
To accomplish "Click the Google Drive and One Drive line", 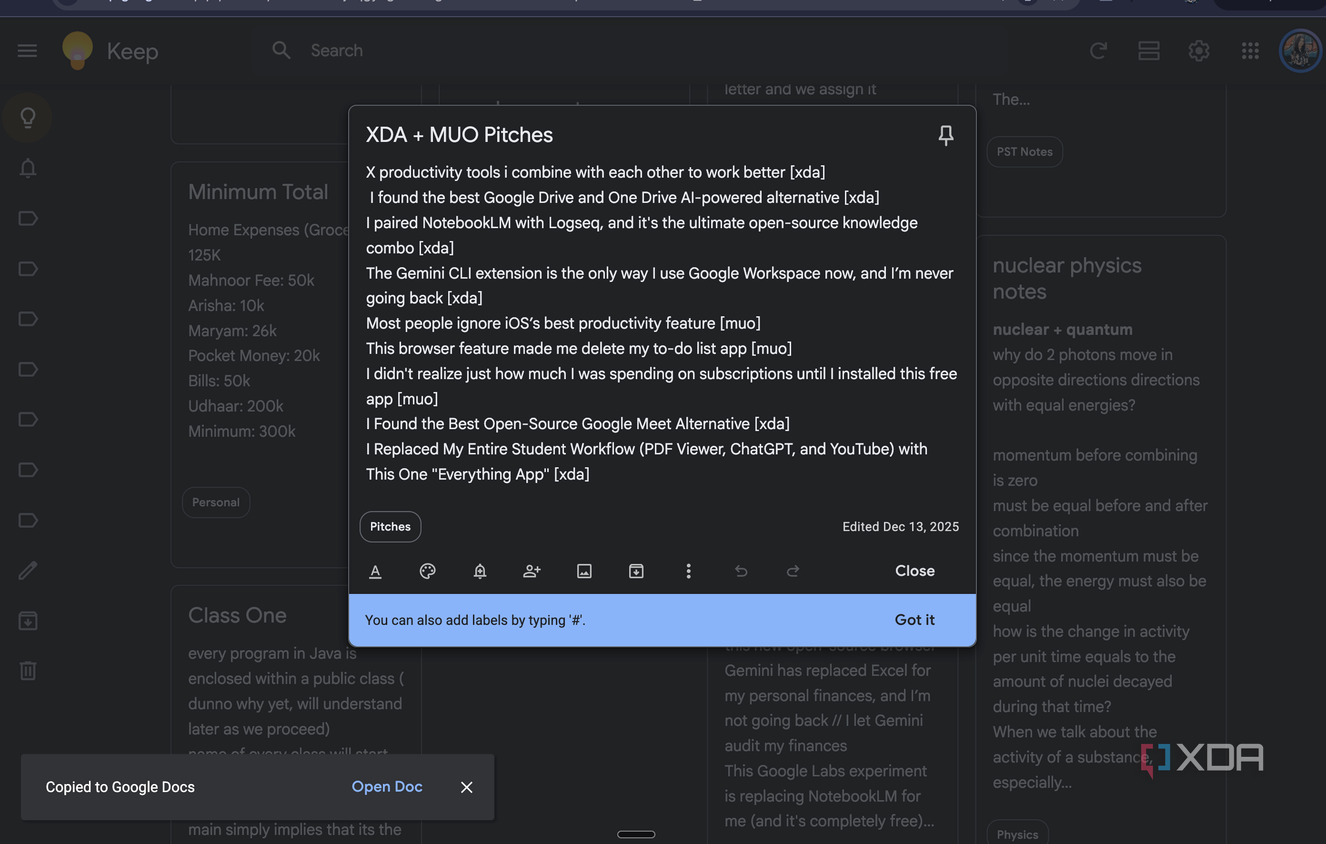I will click(x=625, y=198).
